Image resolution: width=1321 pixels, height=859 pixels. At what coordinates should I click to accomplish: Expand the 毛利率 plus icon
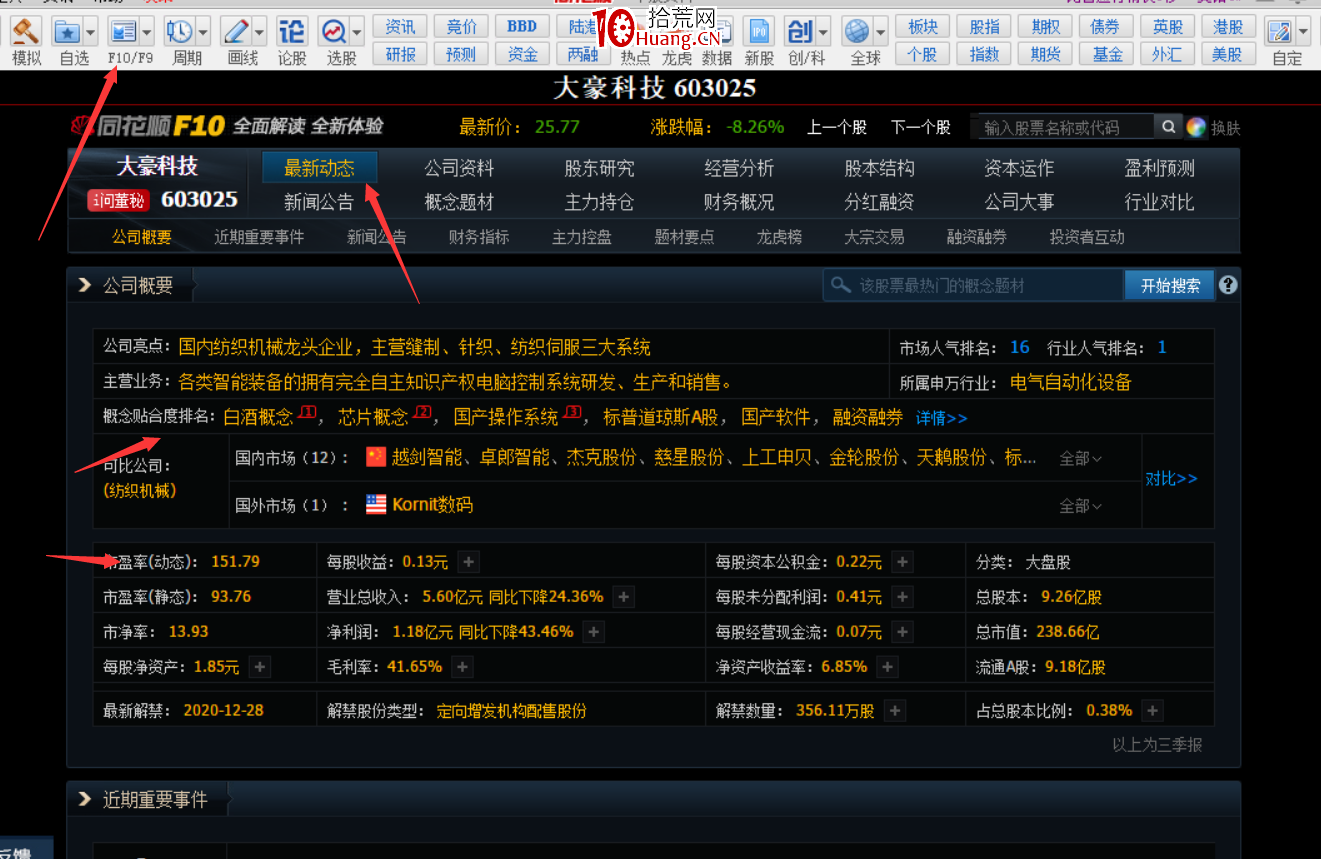461,667
